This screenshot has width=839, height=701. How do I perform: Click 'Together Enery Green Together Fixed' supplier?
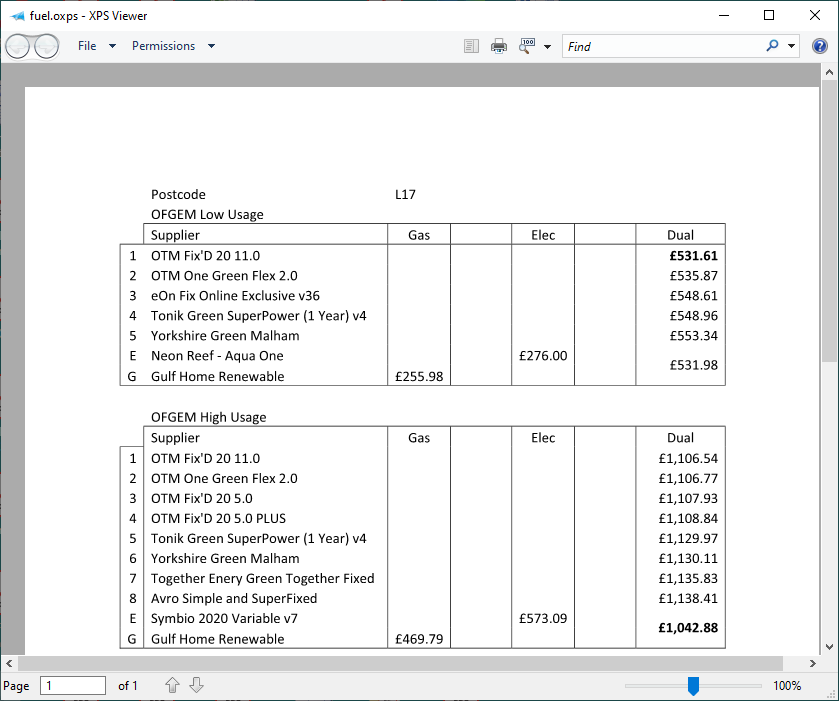[263, 578]
